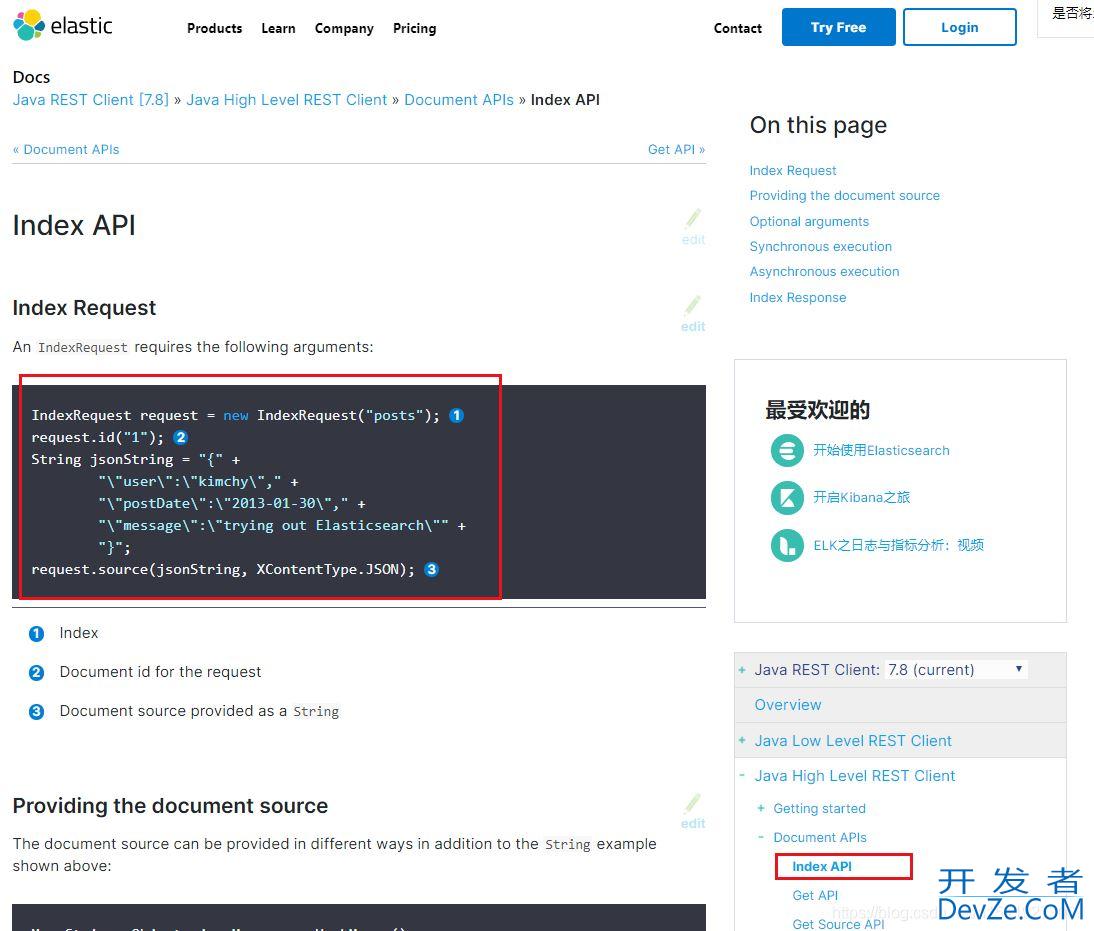Viewport: 1094px width, 931px height.
Task: Jump to Providing the document source section
Action: [844, 195]
